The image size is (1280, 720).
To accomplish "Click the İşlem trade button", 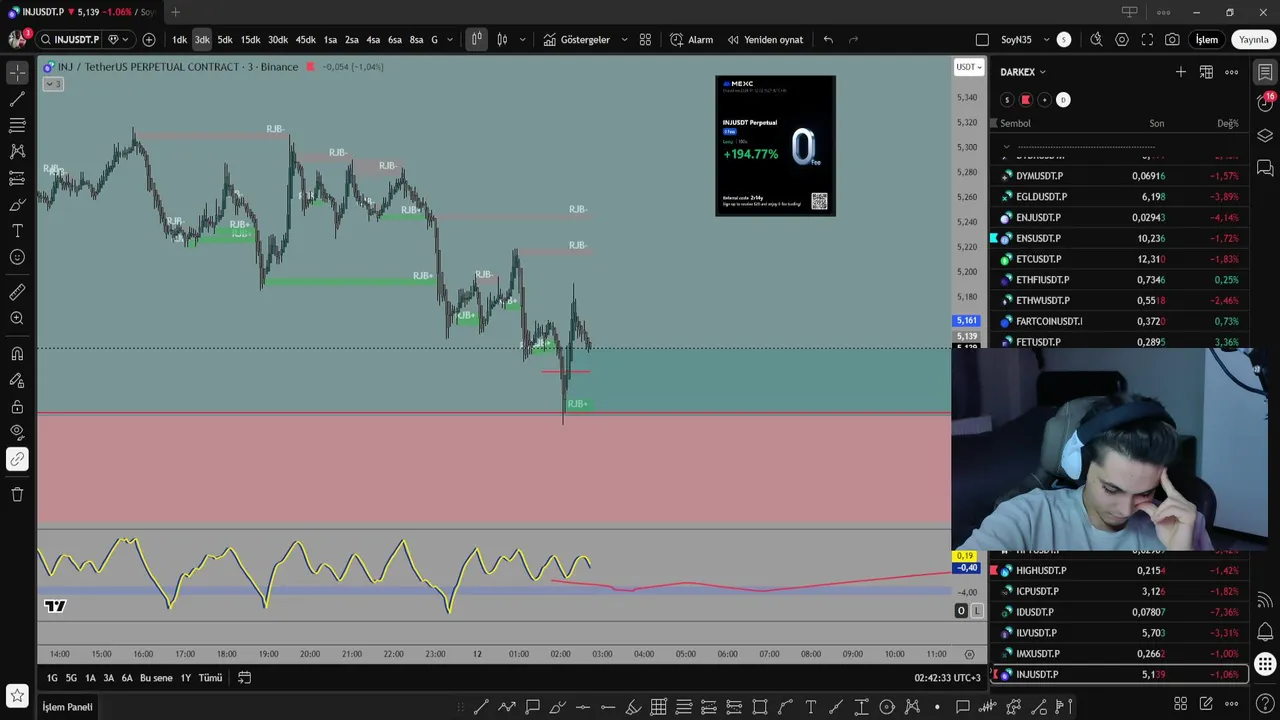I will [x=1207, y=40].
